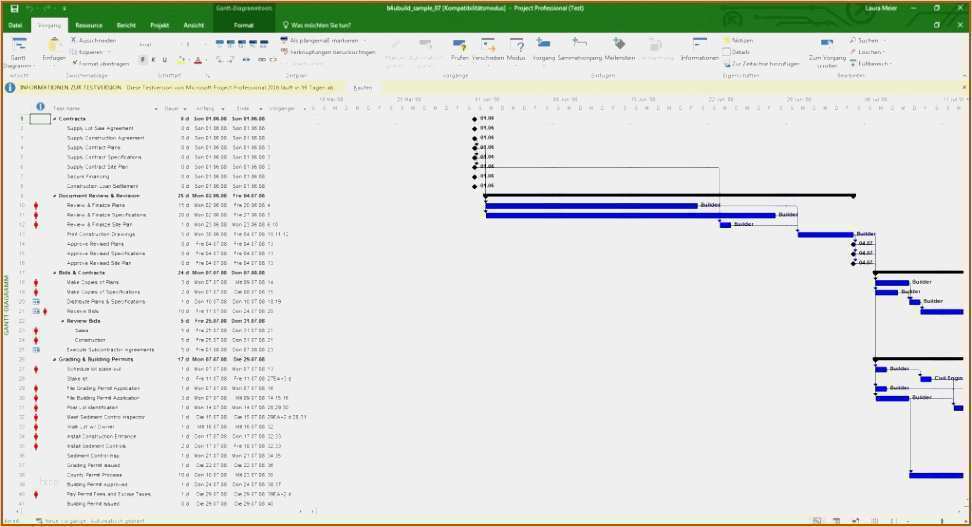Click the Kaufen button in info bar

click(x=363, y=88)
